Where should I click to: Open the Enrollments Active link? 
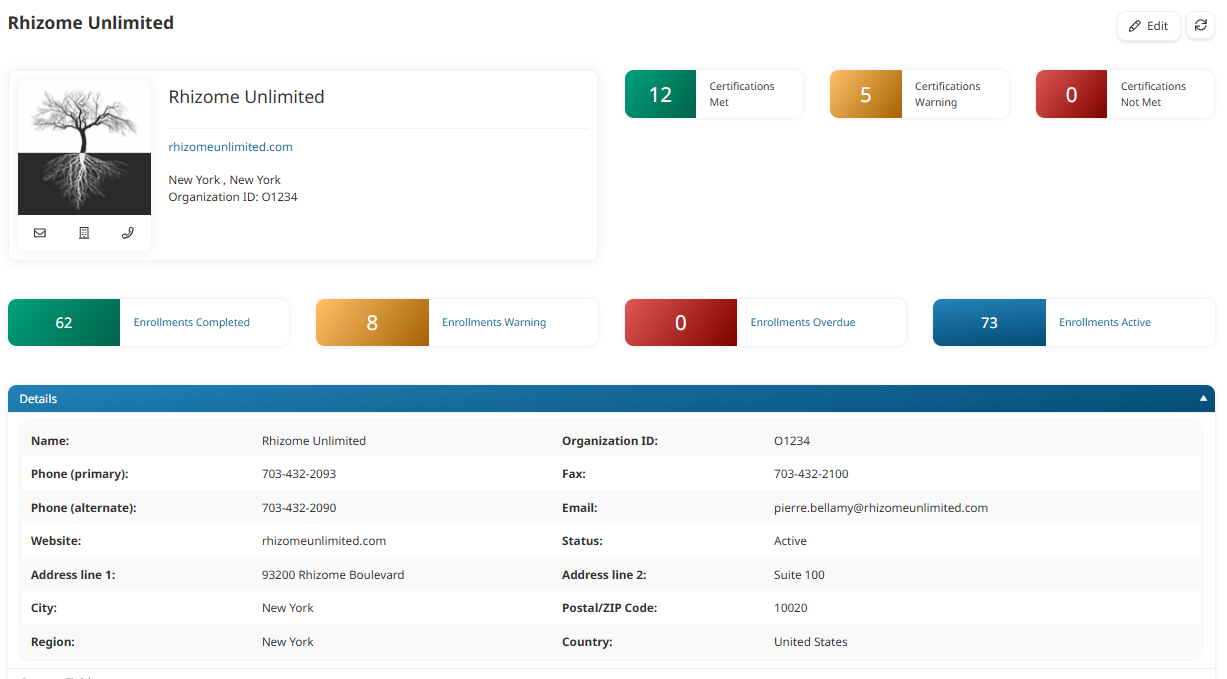[1105, 322]
